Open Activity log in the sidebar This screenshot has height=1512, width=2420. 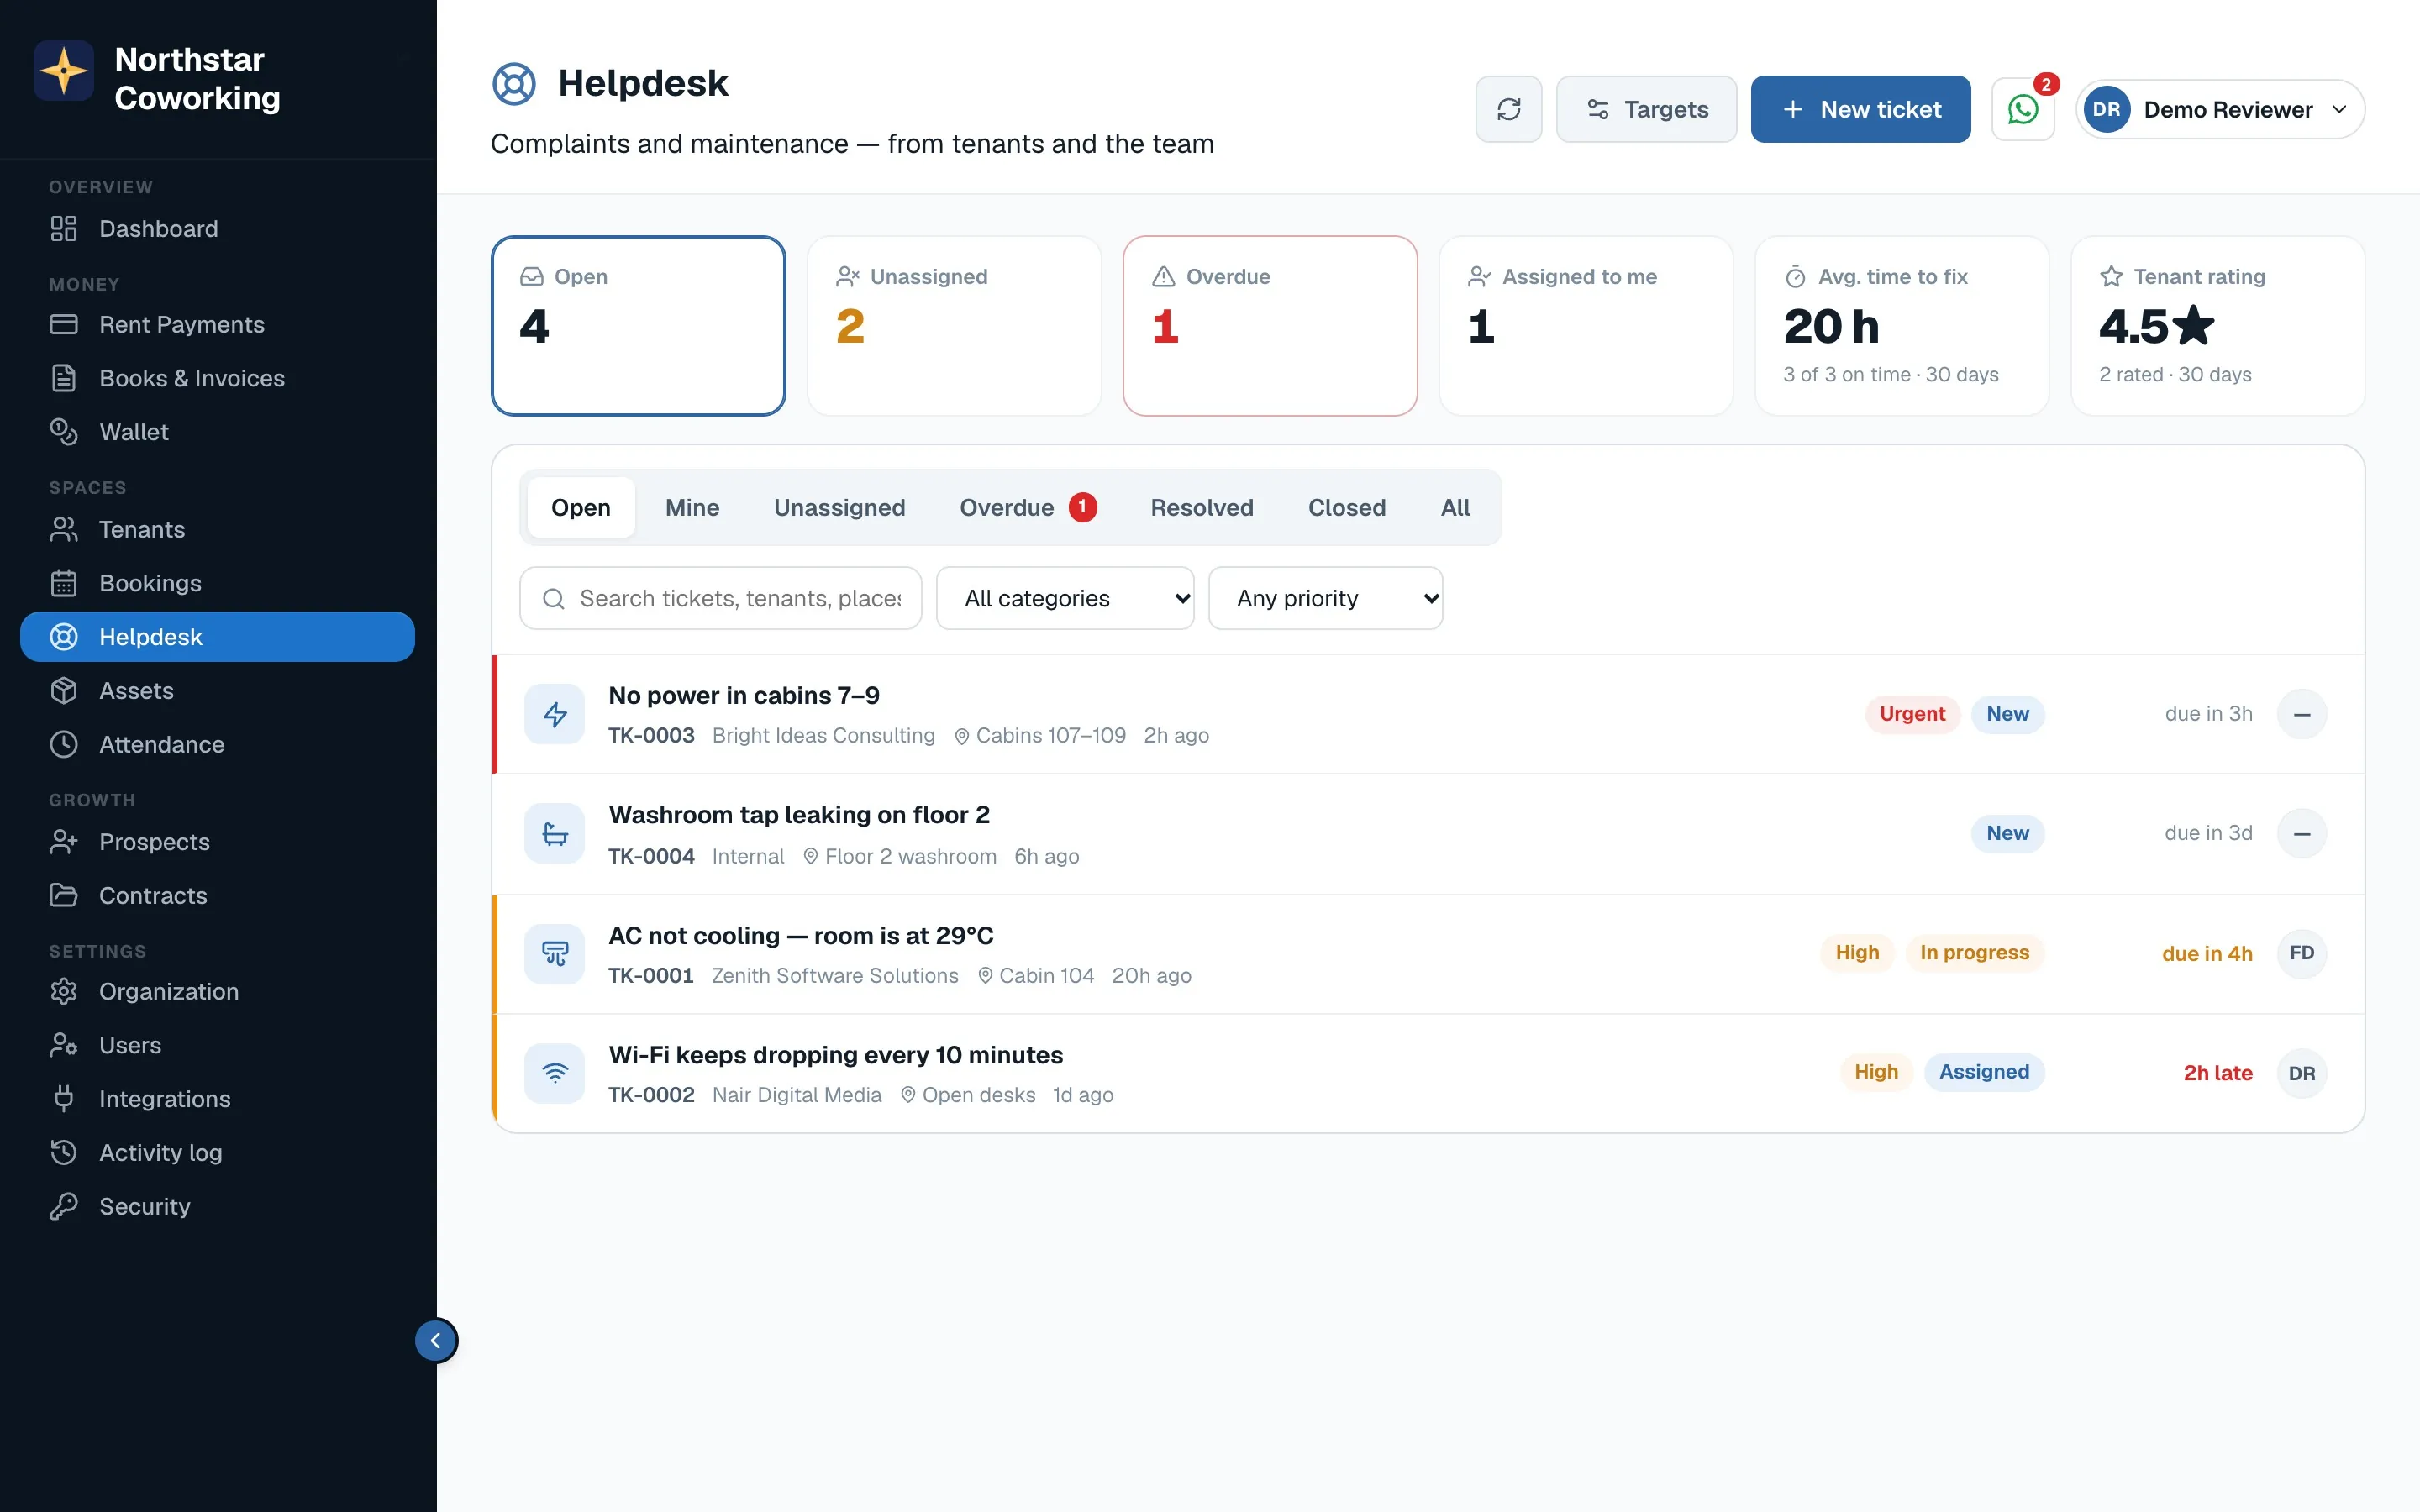pos(217,1153)
